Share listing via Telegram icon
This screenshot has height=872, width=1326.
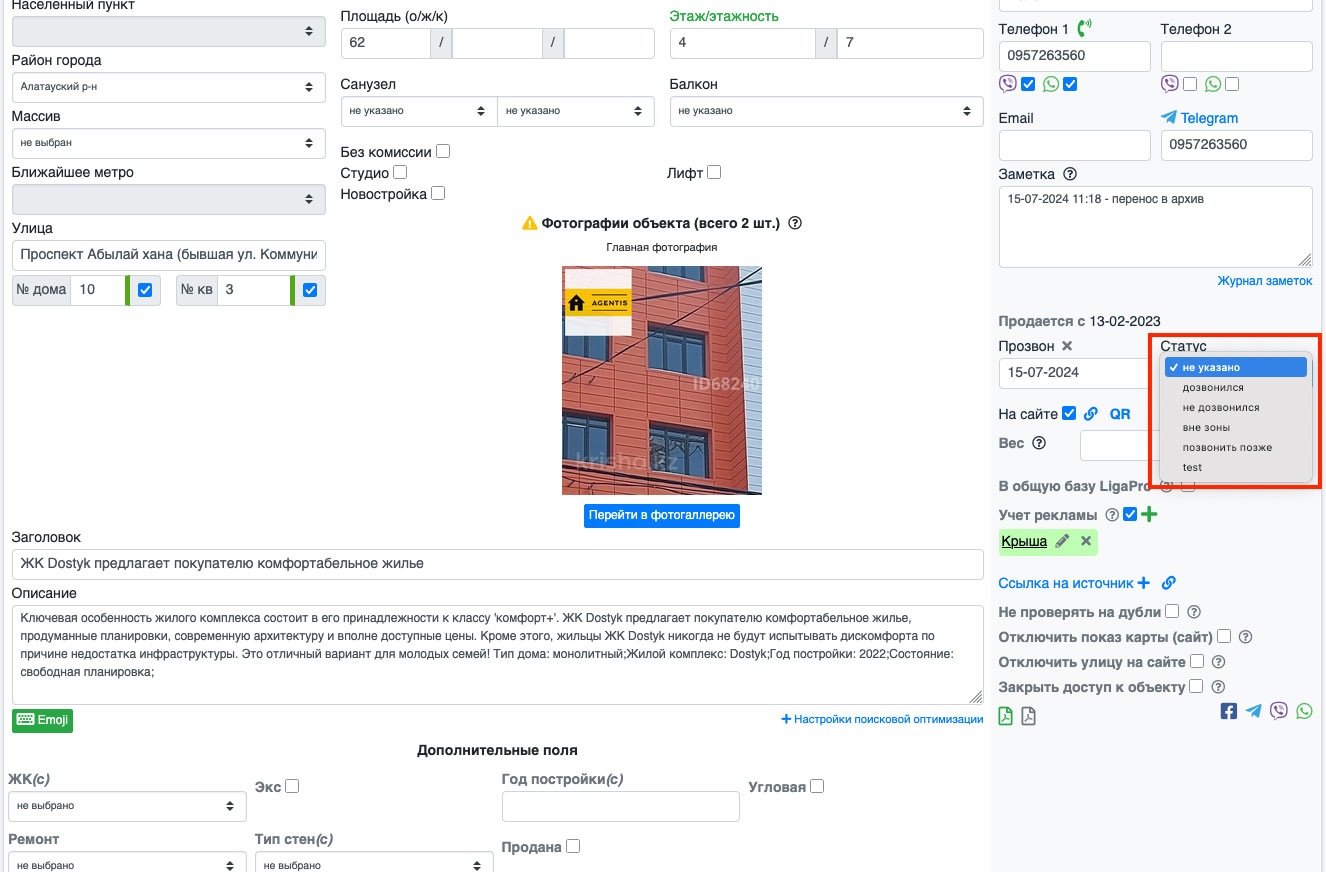pyautogui.click(x=1254, y=711)
